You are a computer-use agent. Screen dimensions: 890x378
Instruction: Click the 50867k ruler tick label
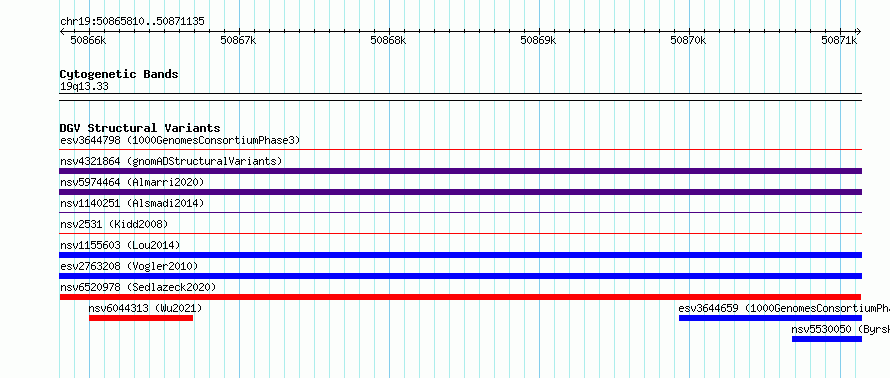(x=238, y=40)
